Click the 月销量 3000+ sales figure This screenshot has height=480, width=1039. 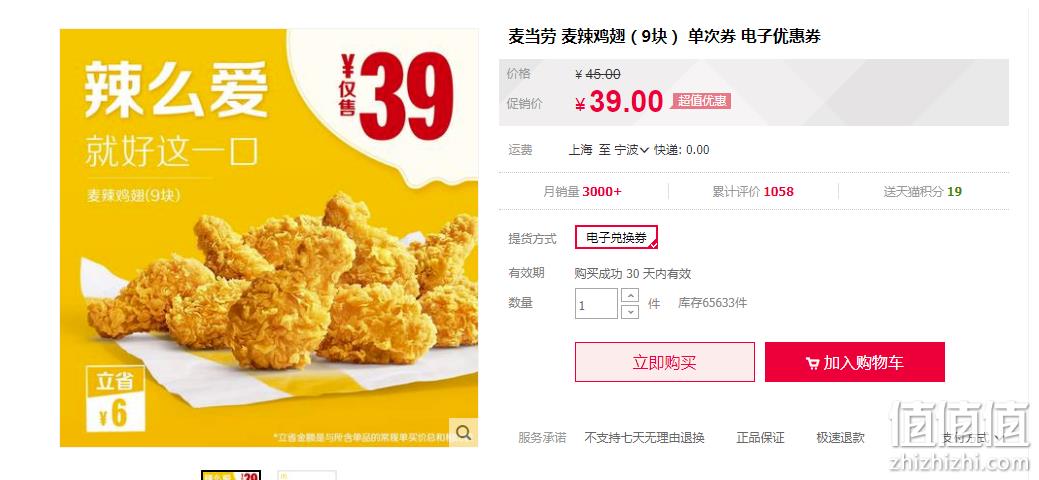pyautogui.click(x=582, y=192)
